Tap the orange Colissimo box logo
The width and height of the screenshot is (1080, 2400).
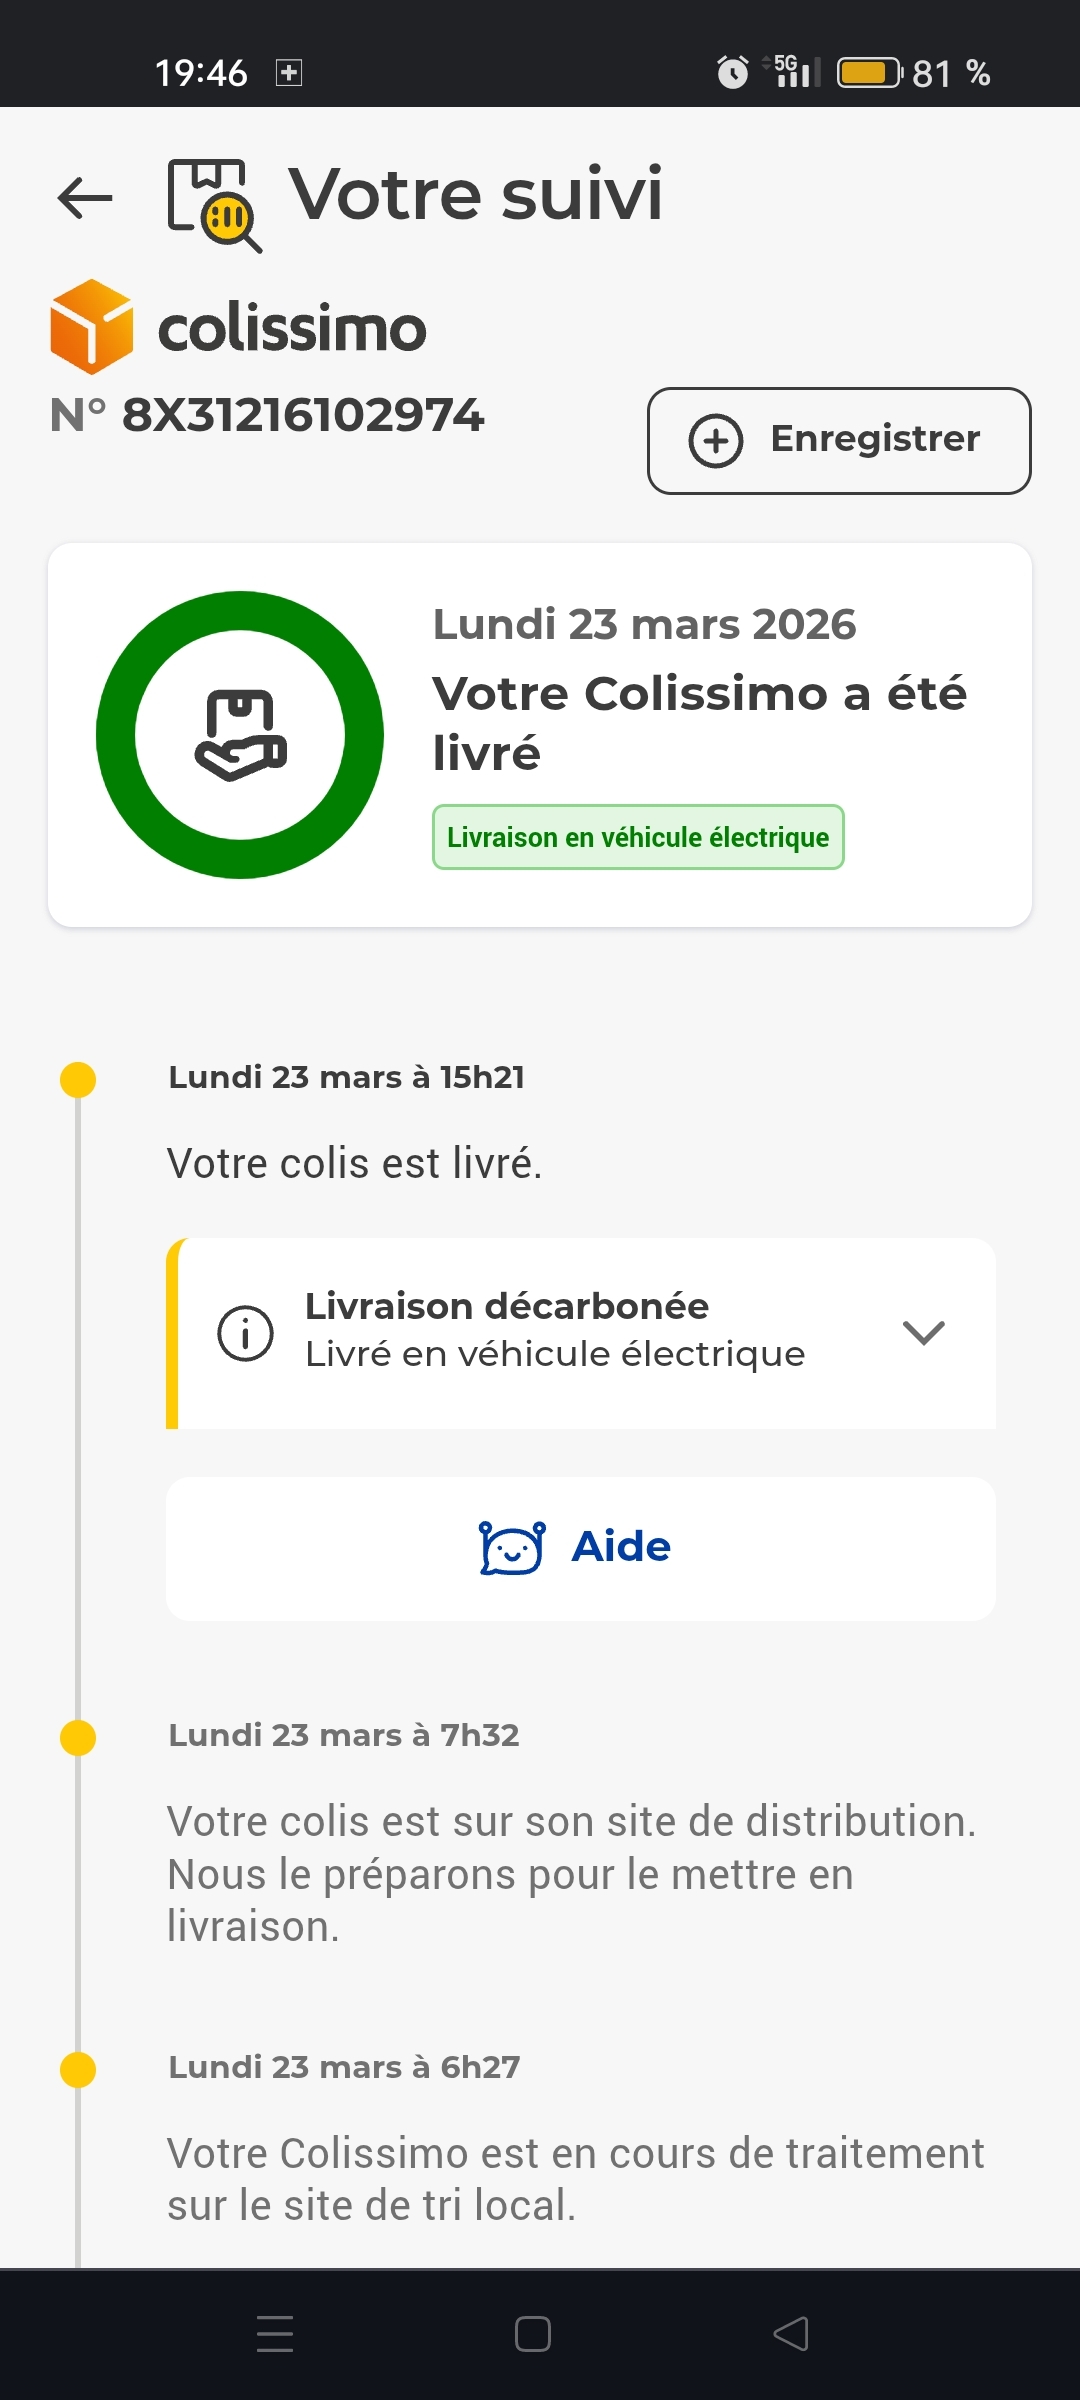point(91,327)
